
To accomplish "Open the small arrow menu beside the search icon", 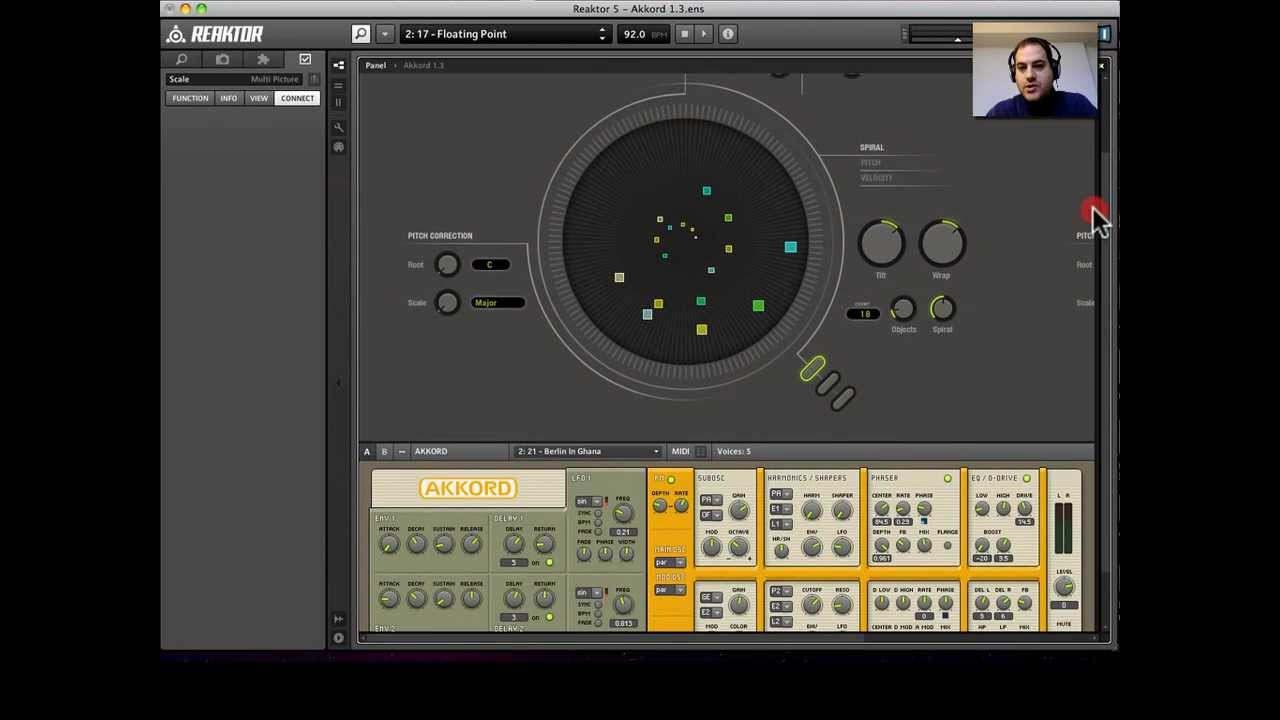I will [x=384, y=34].
